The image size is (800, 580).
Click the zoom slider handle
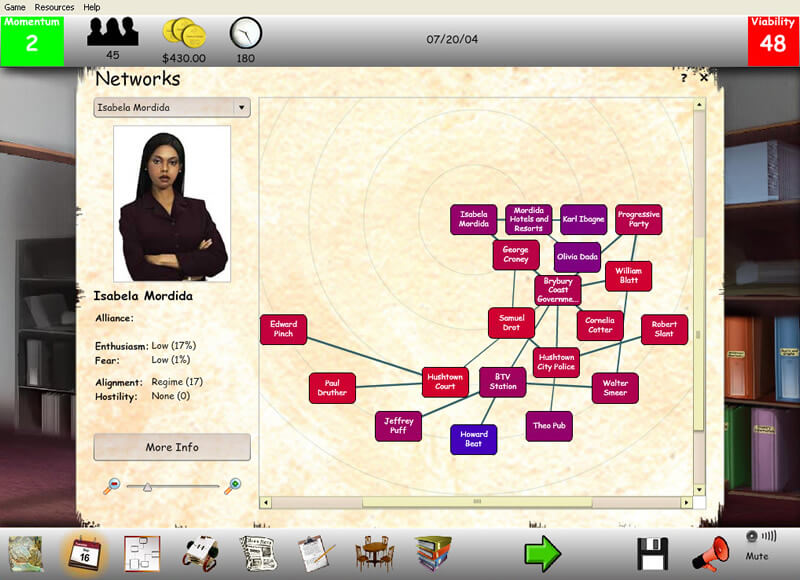click(147, 486)
